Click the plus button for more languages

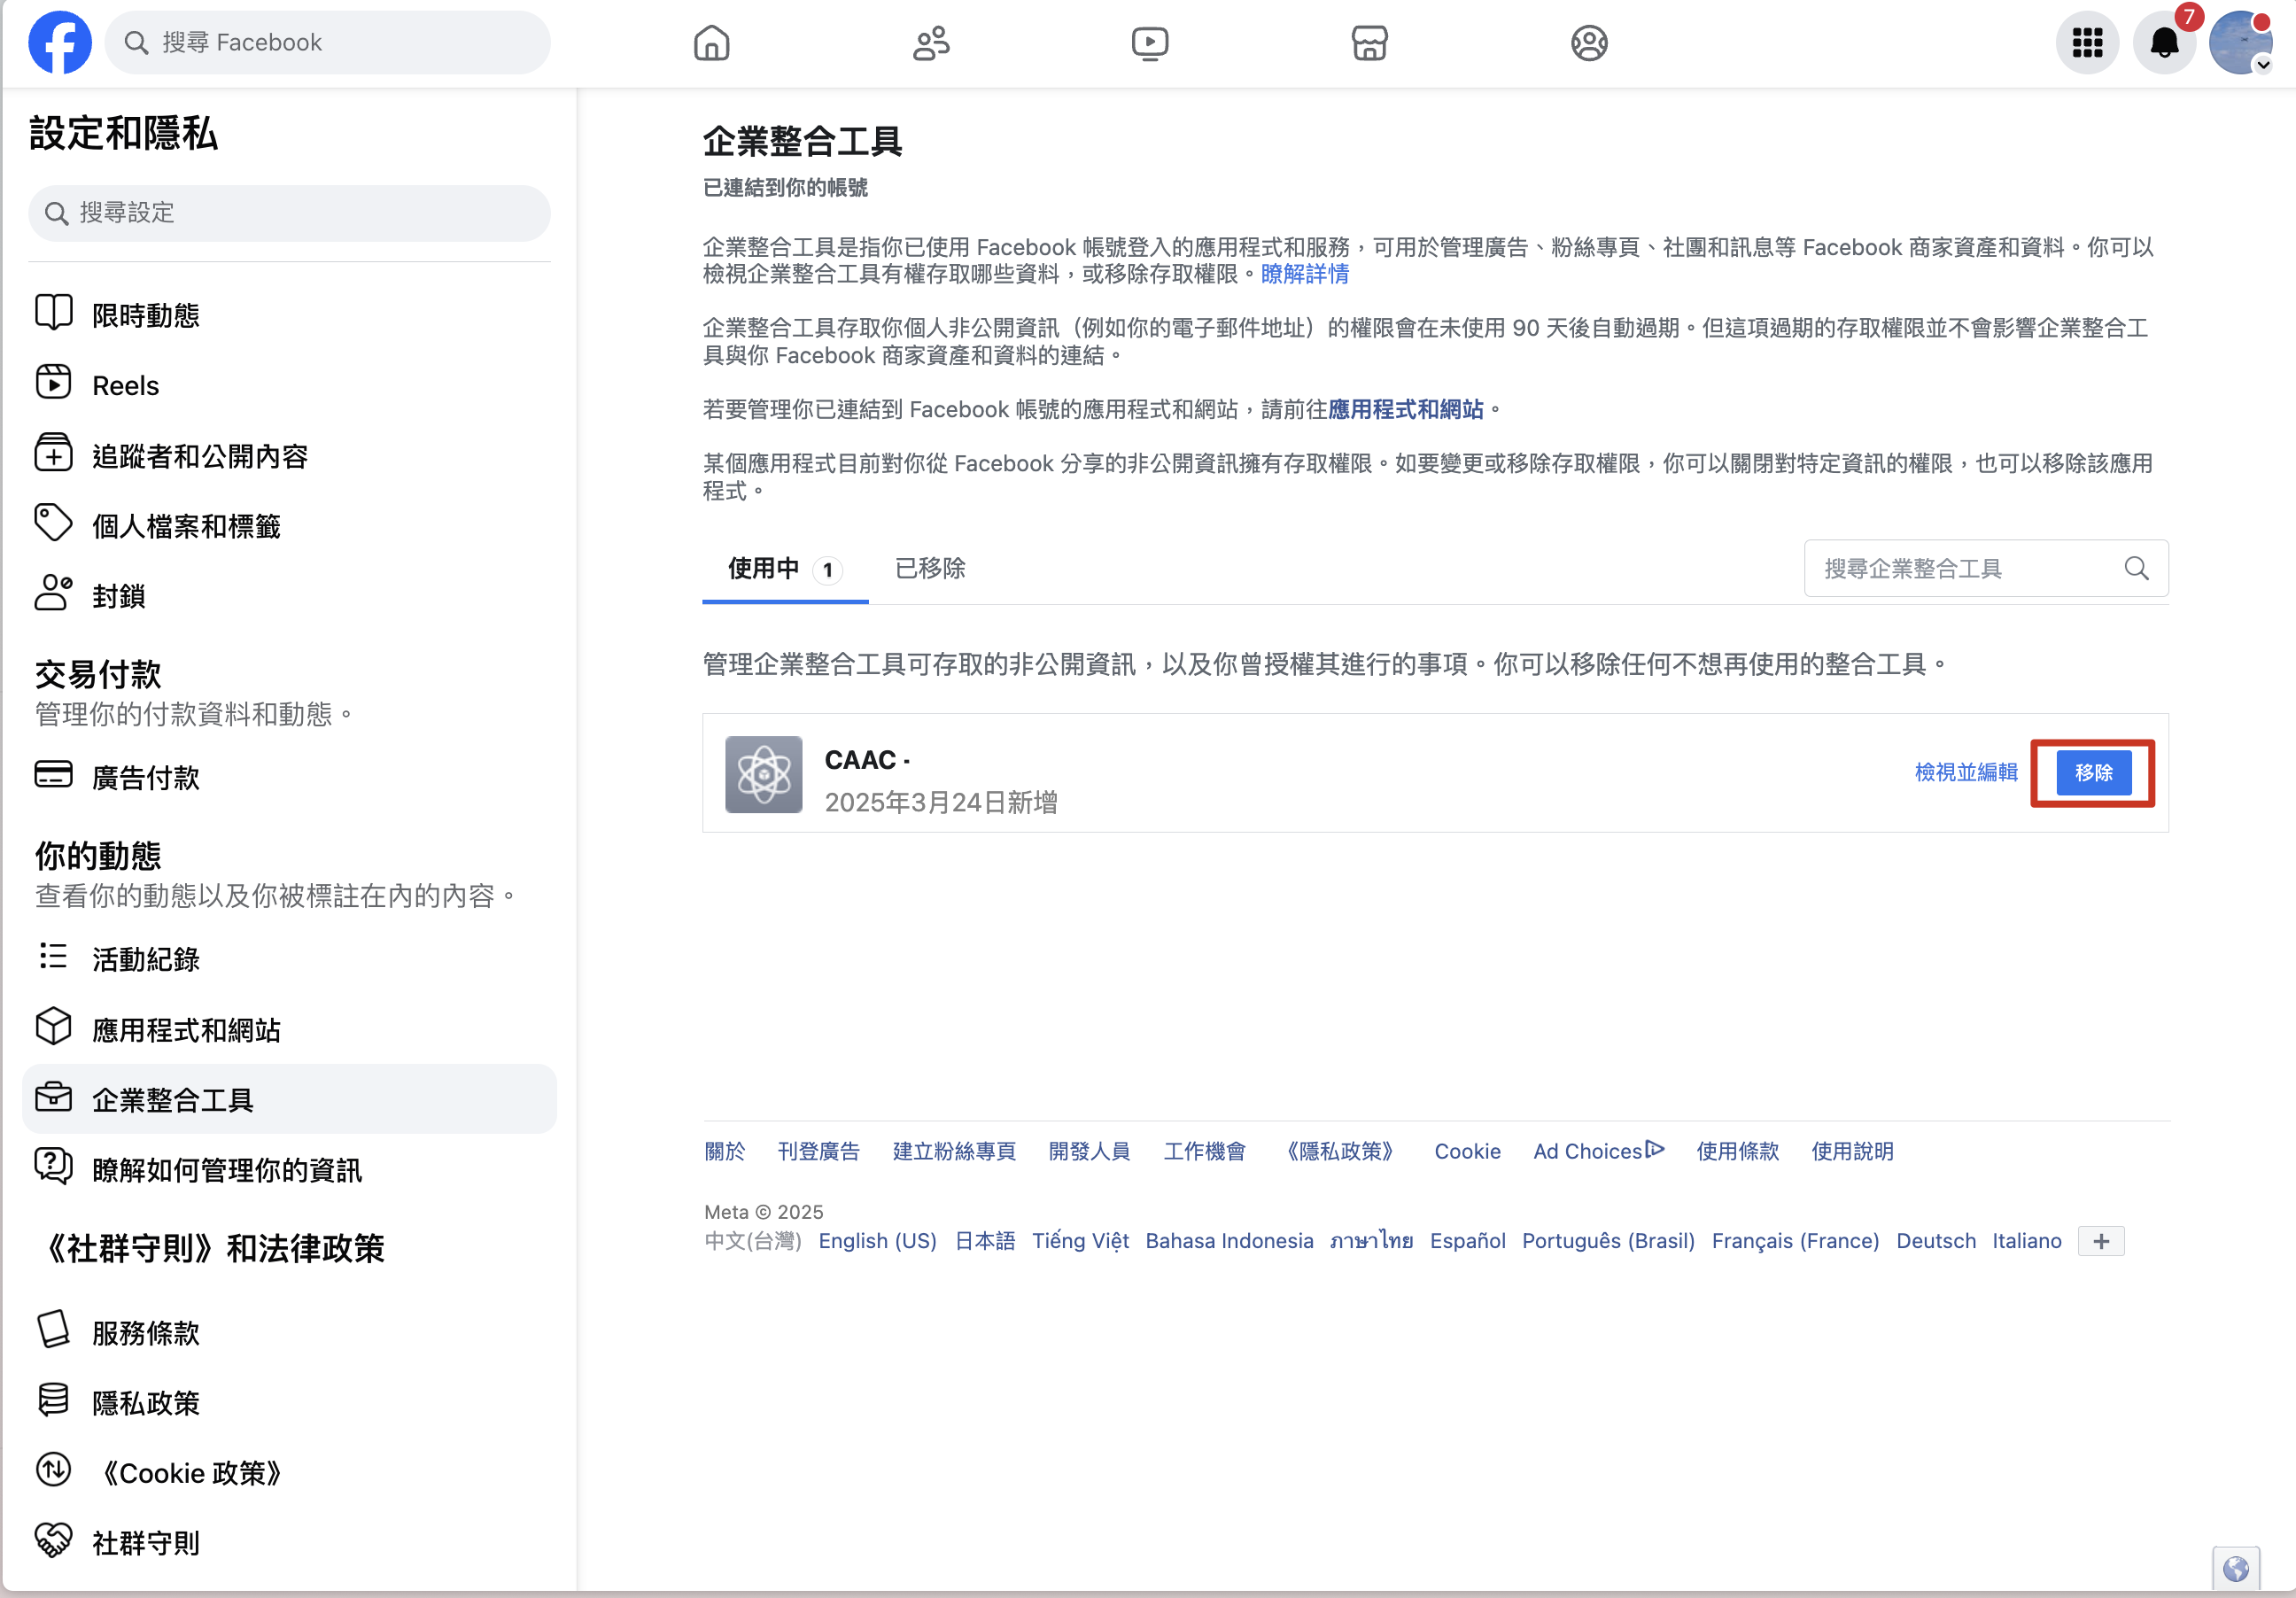(2101, 1241)
